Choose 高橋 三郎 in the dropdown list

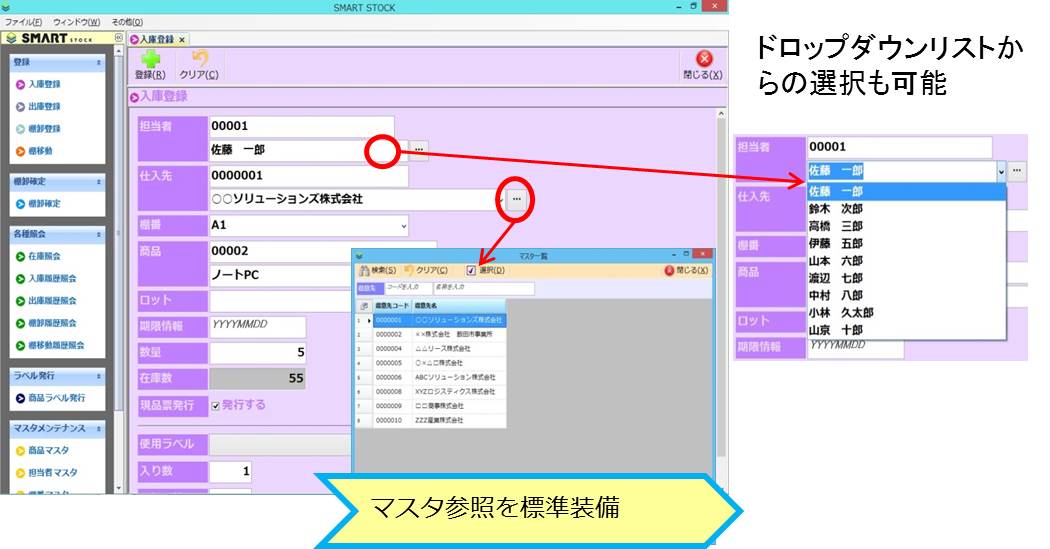[906, 226]
